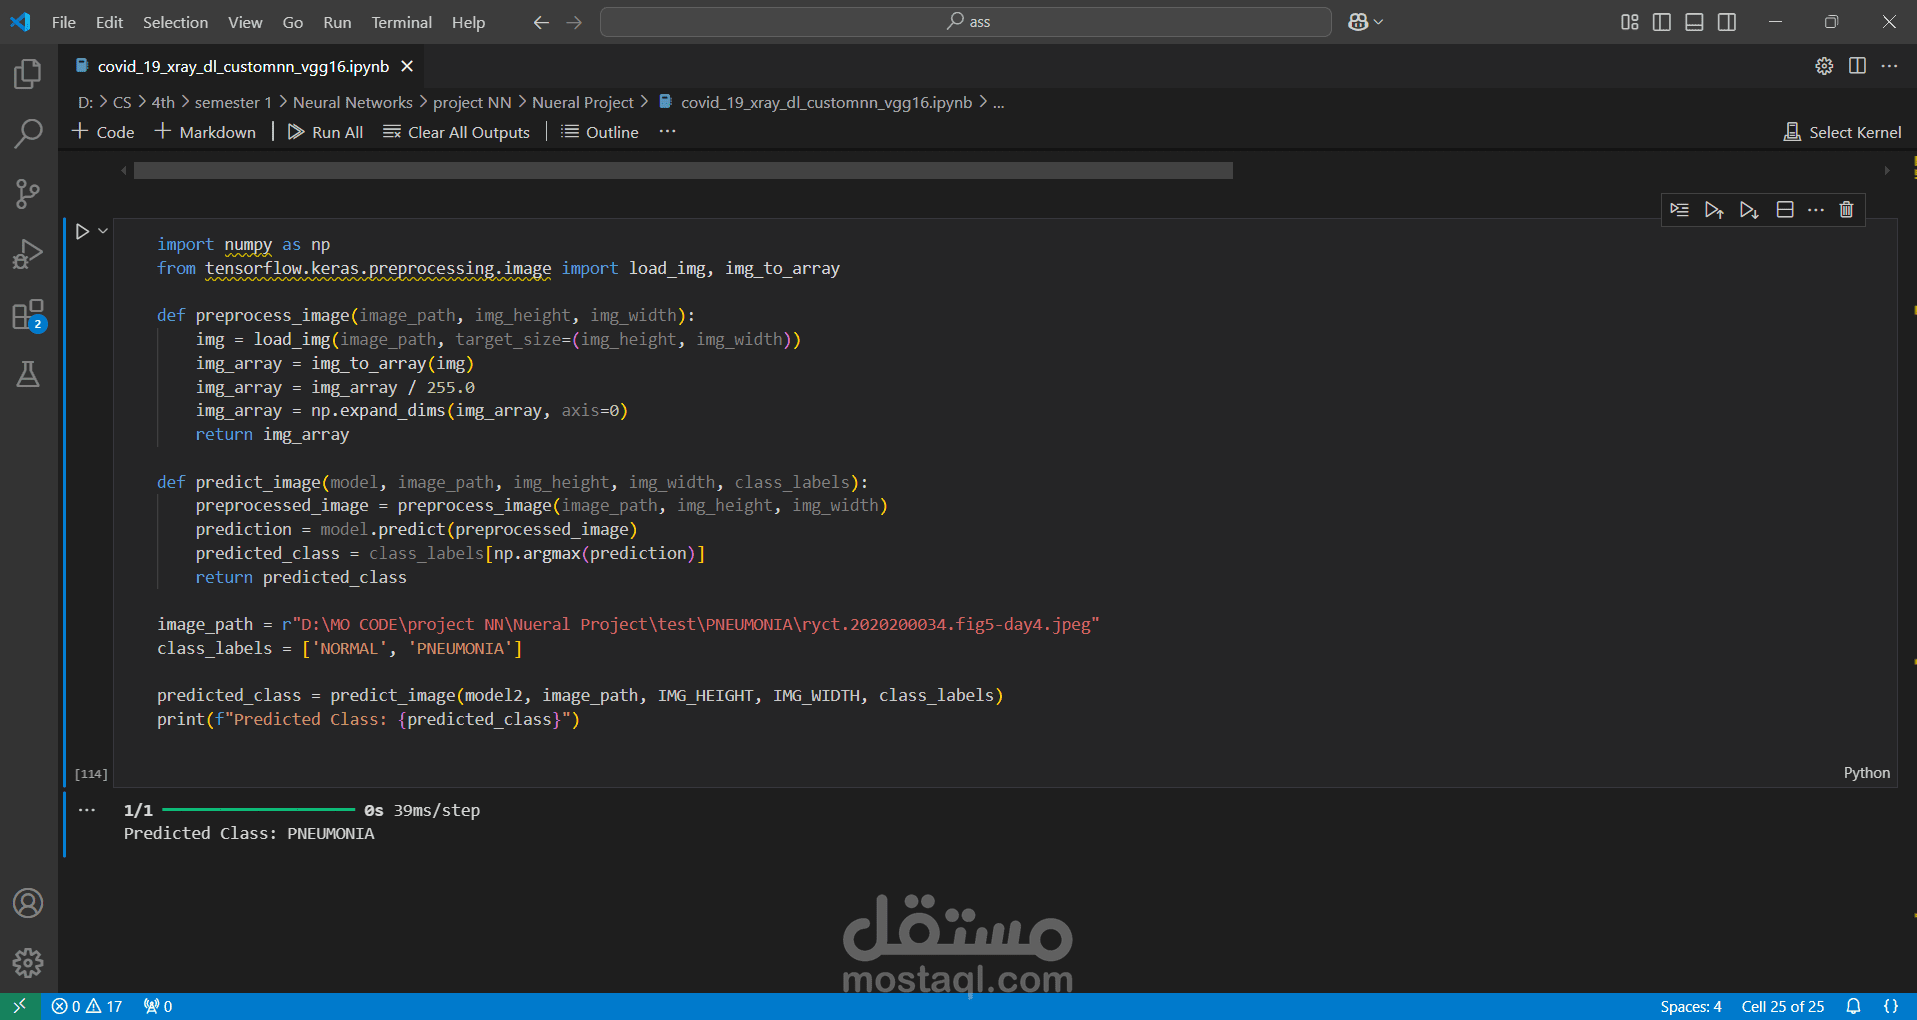Screen dimensions: 1917x1020
Task: Open Terminal menu
Action: click(x=402, y=22)
